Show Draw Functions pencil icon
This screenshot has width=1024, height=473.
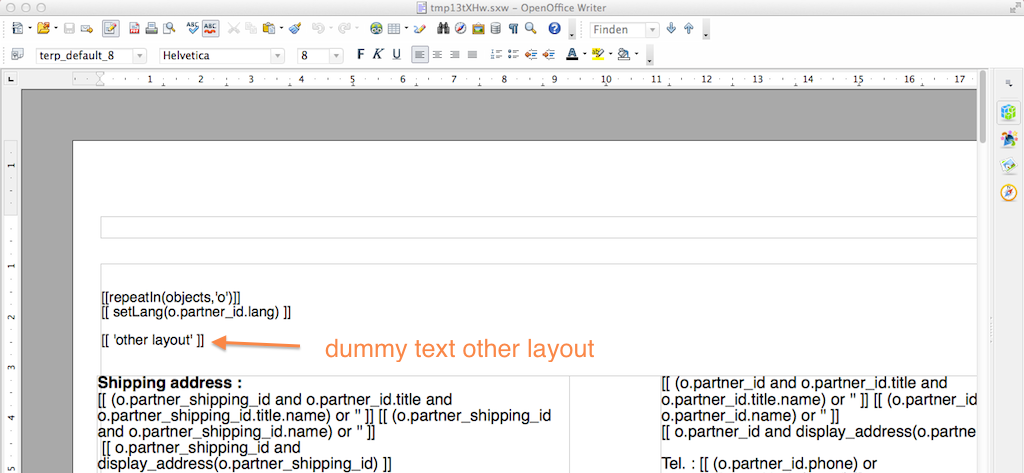(x=419, y=29)
